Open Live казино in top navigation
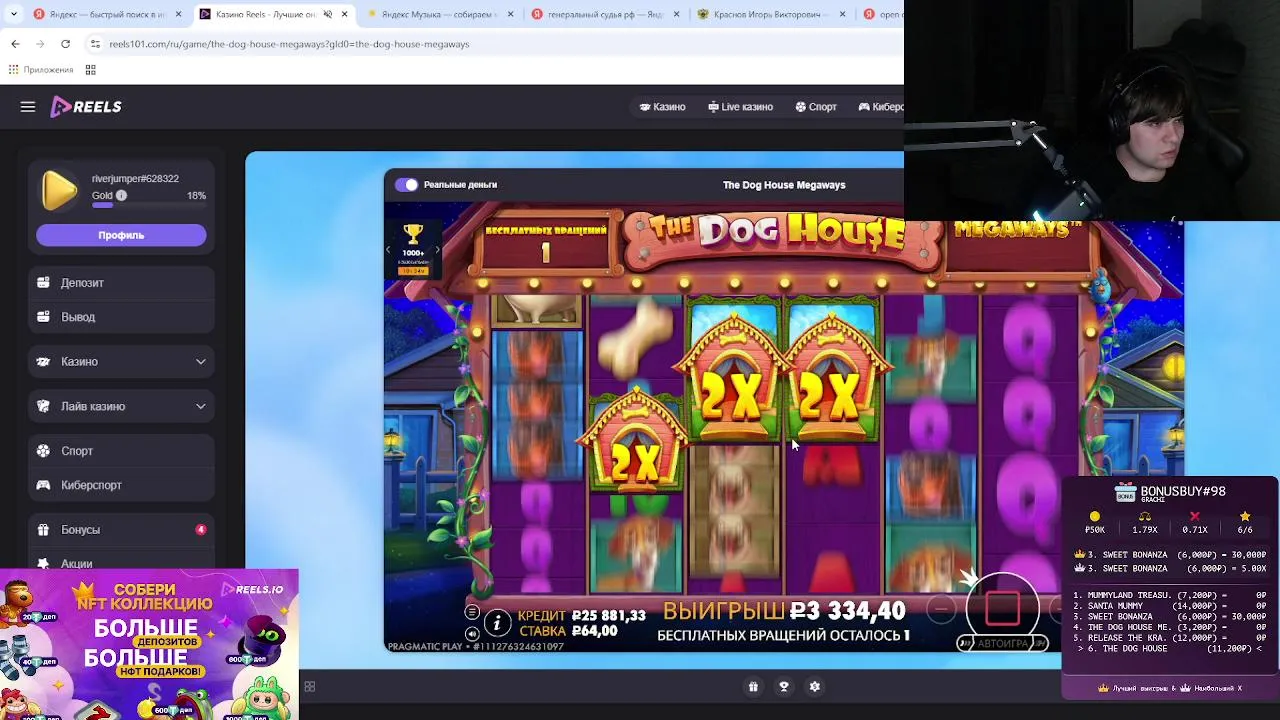Viewport: 1280px width, 720px height. pos(740,107)
